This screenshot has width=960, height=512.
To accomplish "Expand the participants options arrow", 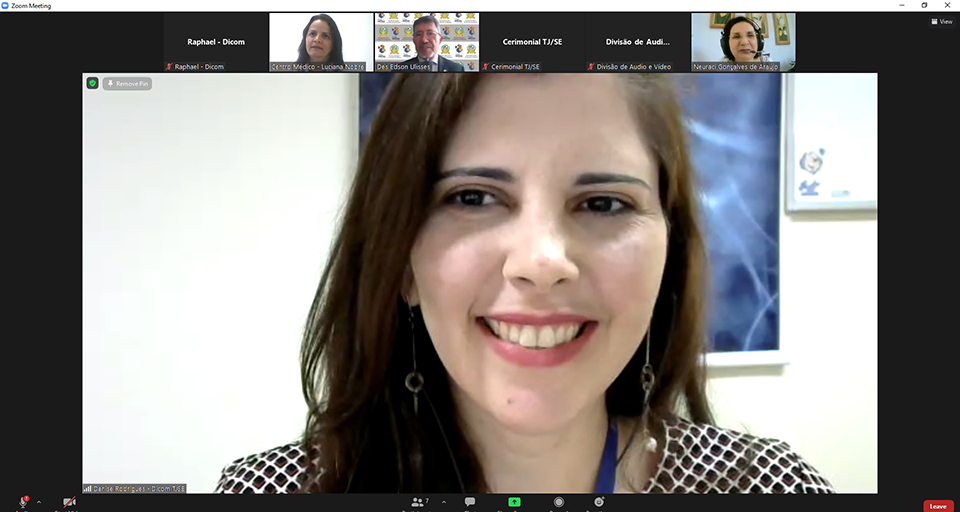I will pos(444,502).
